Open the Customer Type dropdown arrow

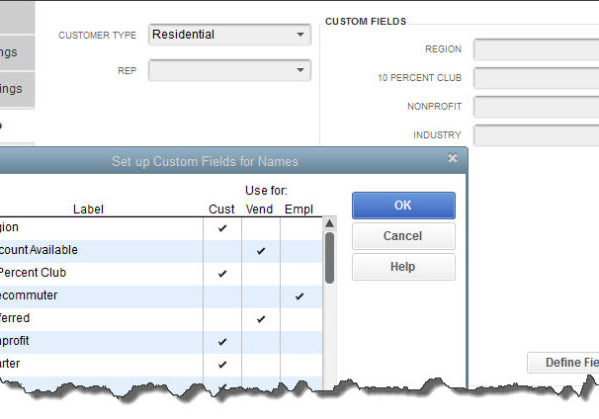(x=300, y=35)
